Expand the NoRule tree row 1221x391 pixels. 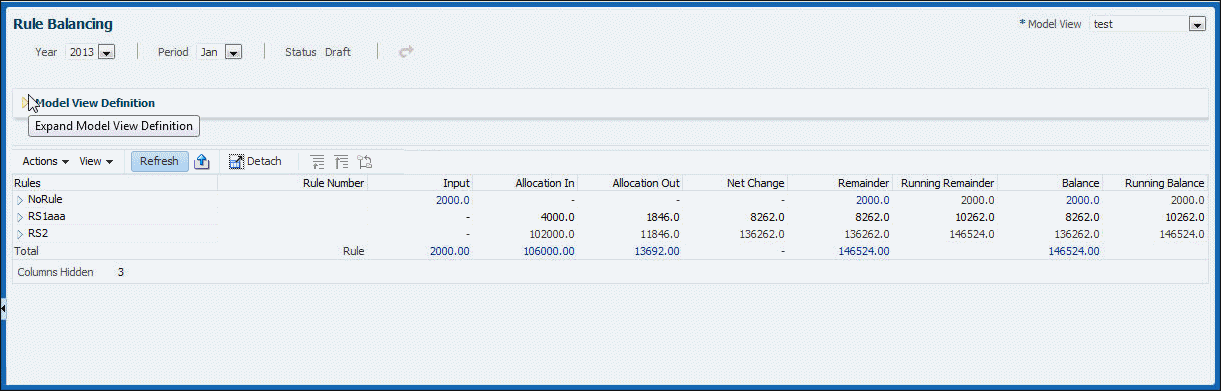(19, 200)
